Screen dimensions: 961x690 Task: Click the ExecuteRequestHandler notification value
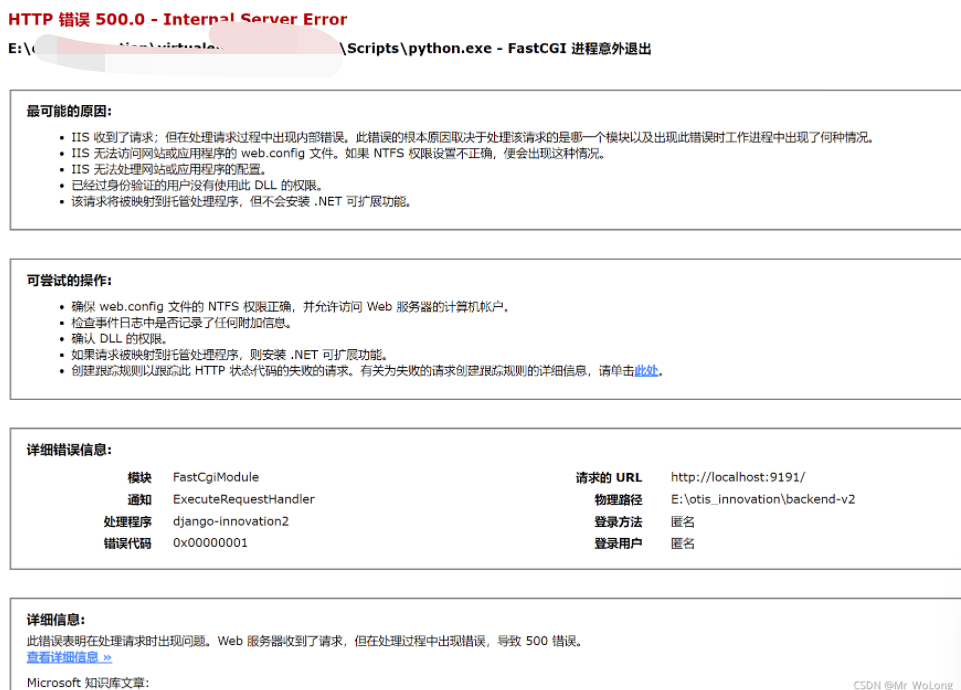[243, 499]
